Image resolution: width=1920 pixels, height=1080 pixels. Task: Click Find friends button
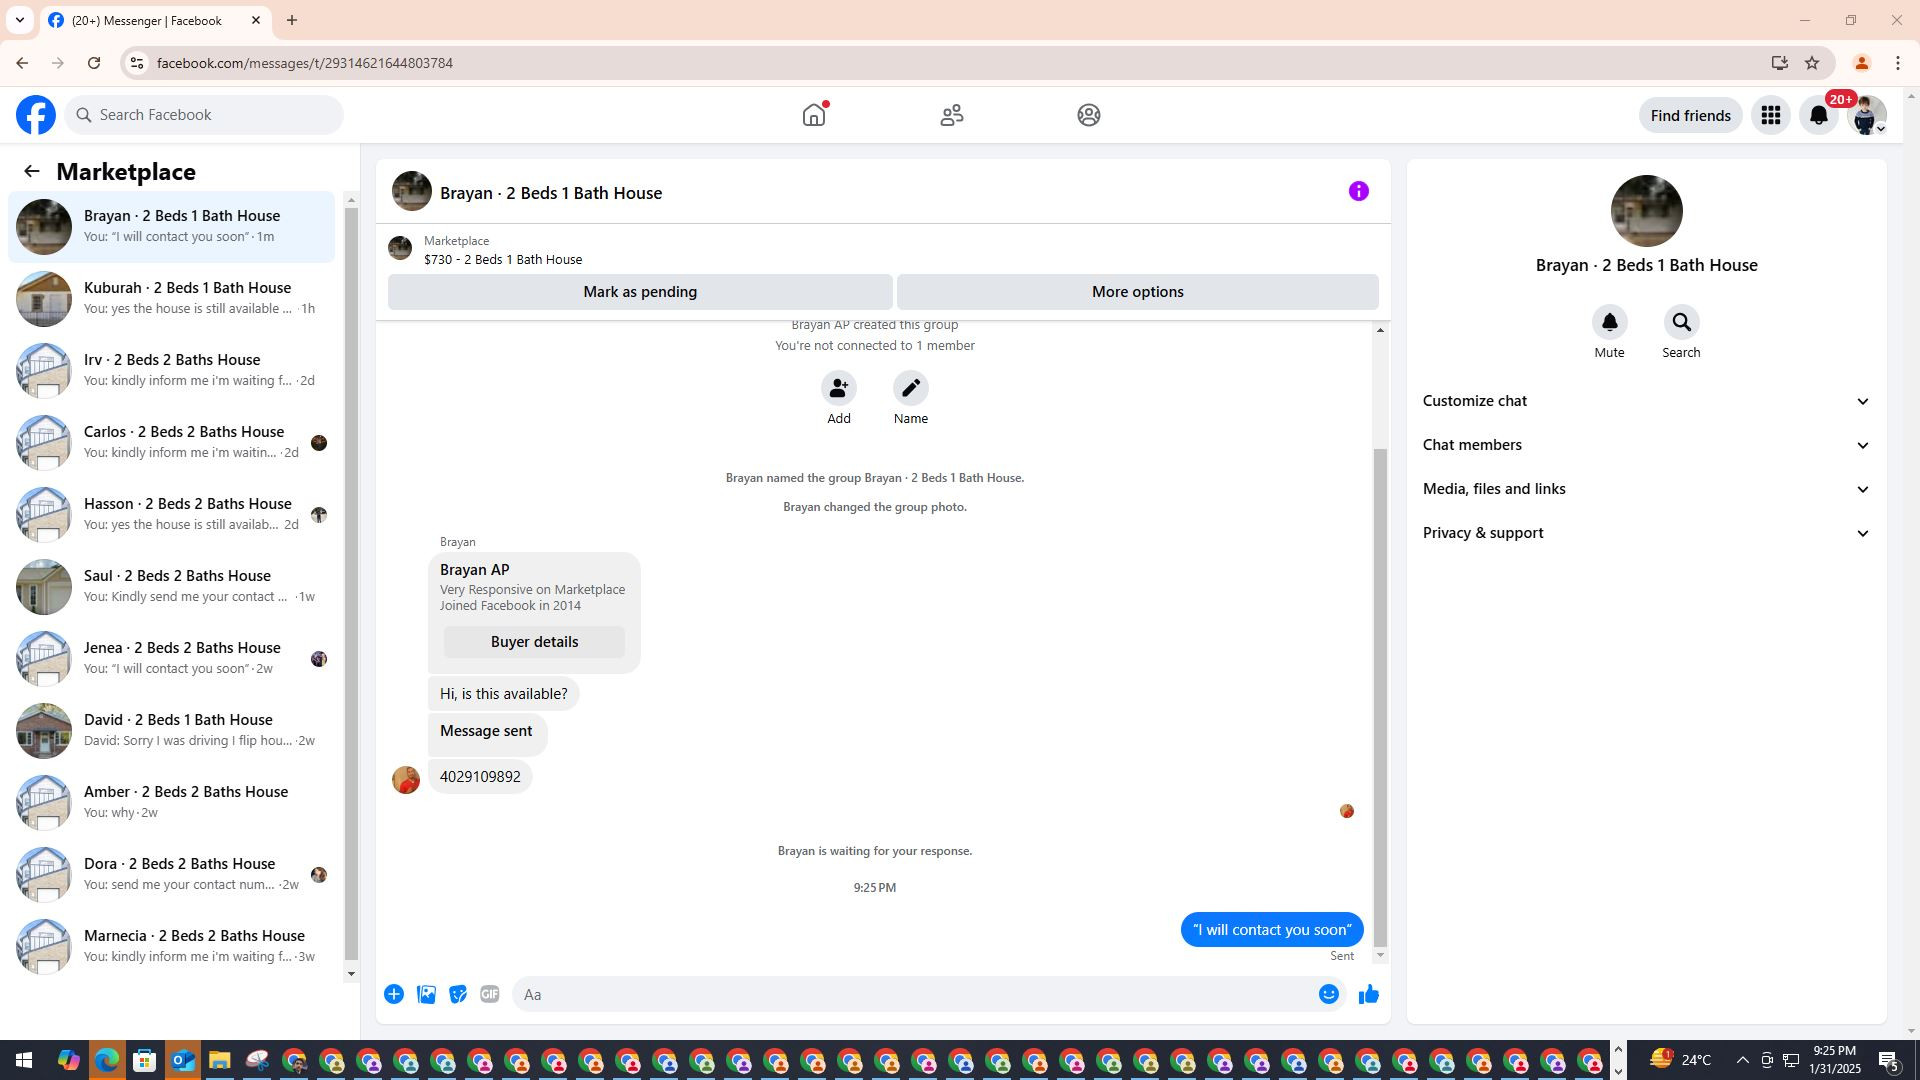click(x=1690, y=115)
